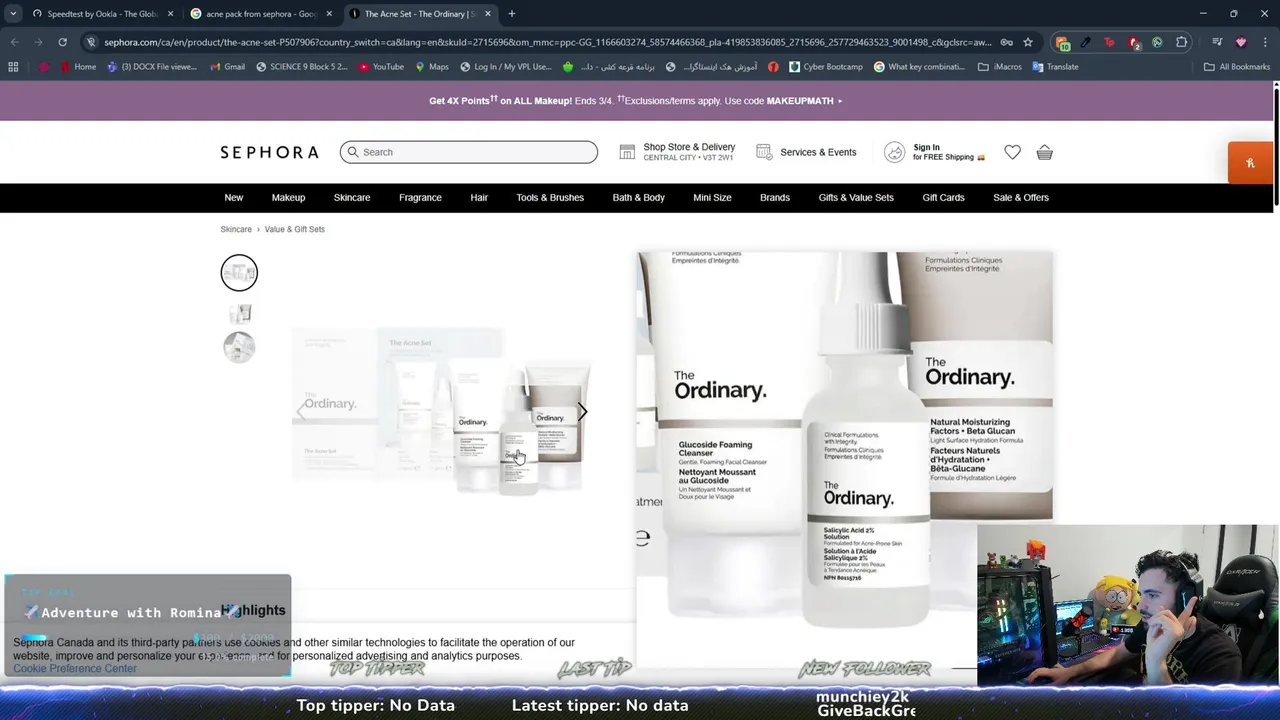
Task: Open the tab search dropdown arrow
Action: (13, 14)
